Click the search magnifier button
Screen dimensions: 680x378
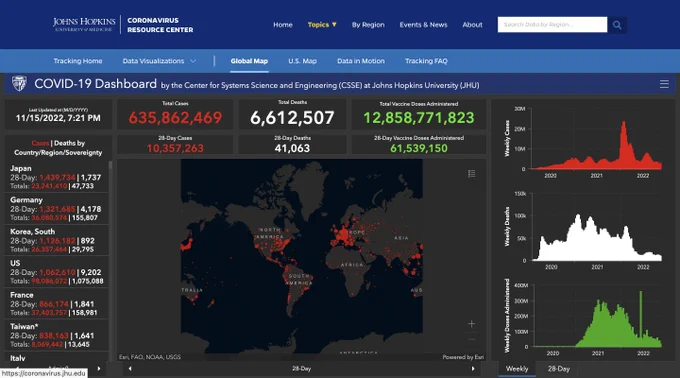pyautogui.click(x=617, y=25)
